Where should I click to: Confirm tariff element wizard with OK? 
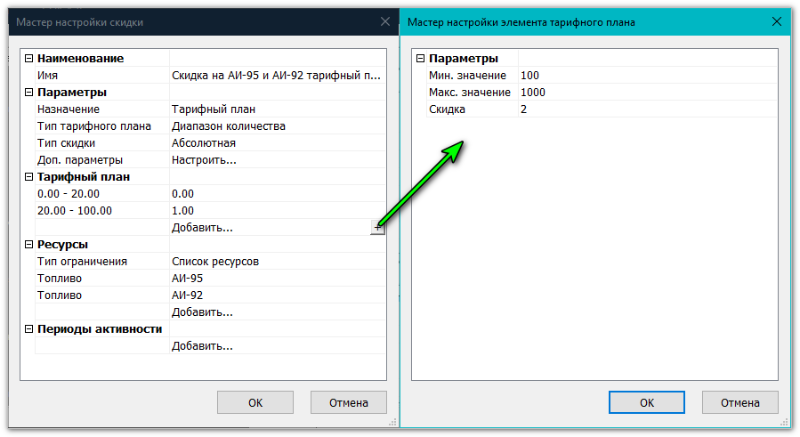tap(646, 402)
